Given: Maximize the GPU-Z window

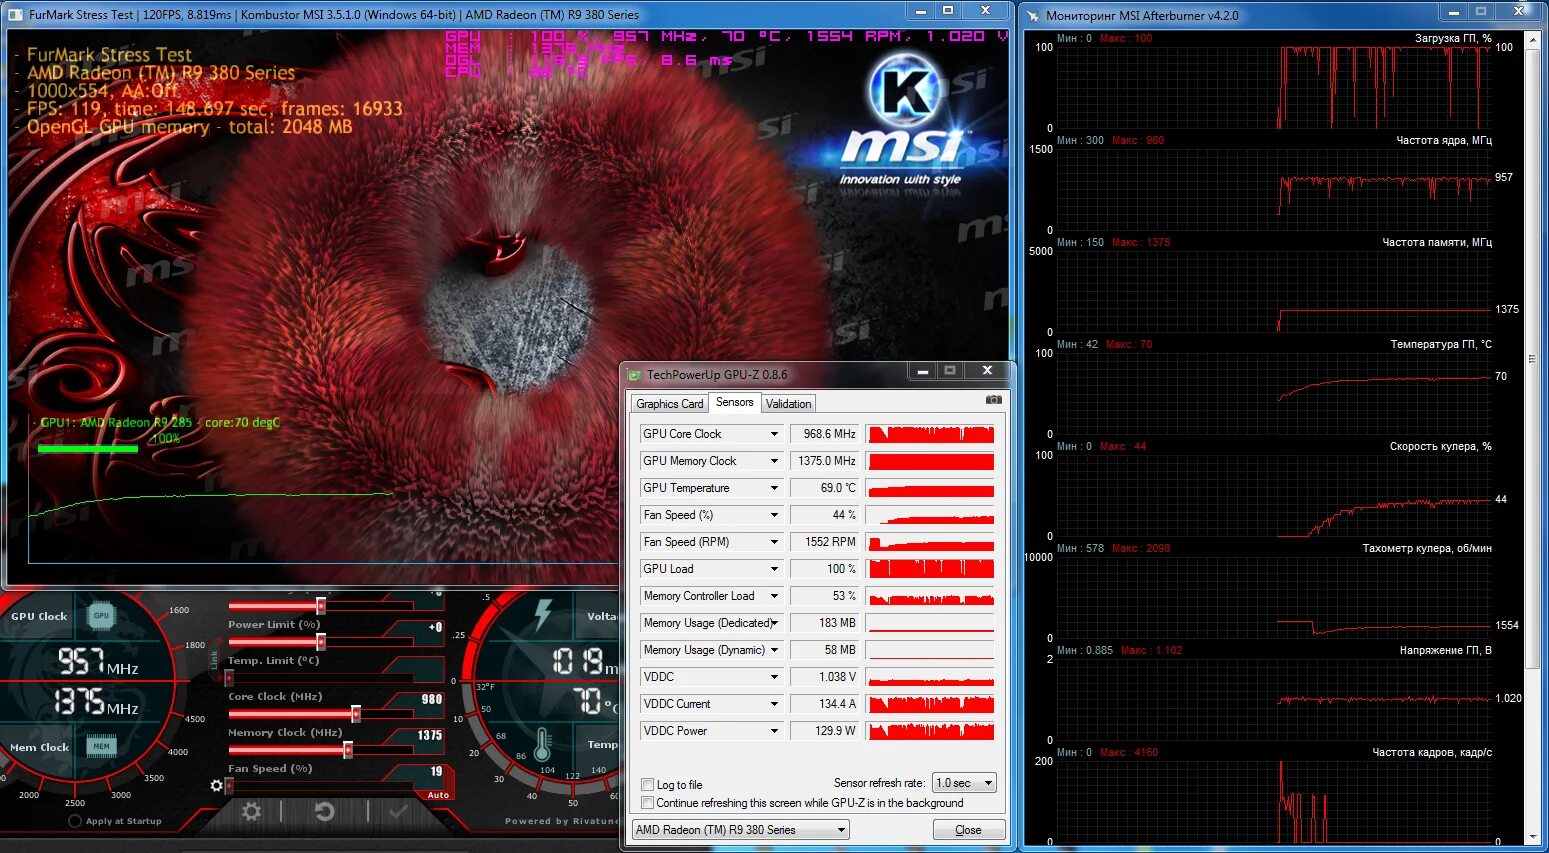Looking at the screenshot, I should click(950, 371).
